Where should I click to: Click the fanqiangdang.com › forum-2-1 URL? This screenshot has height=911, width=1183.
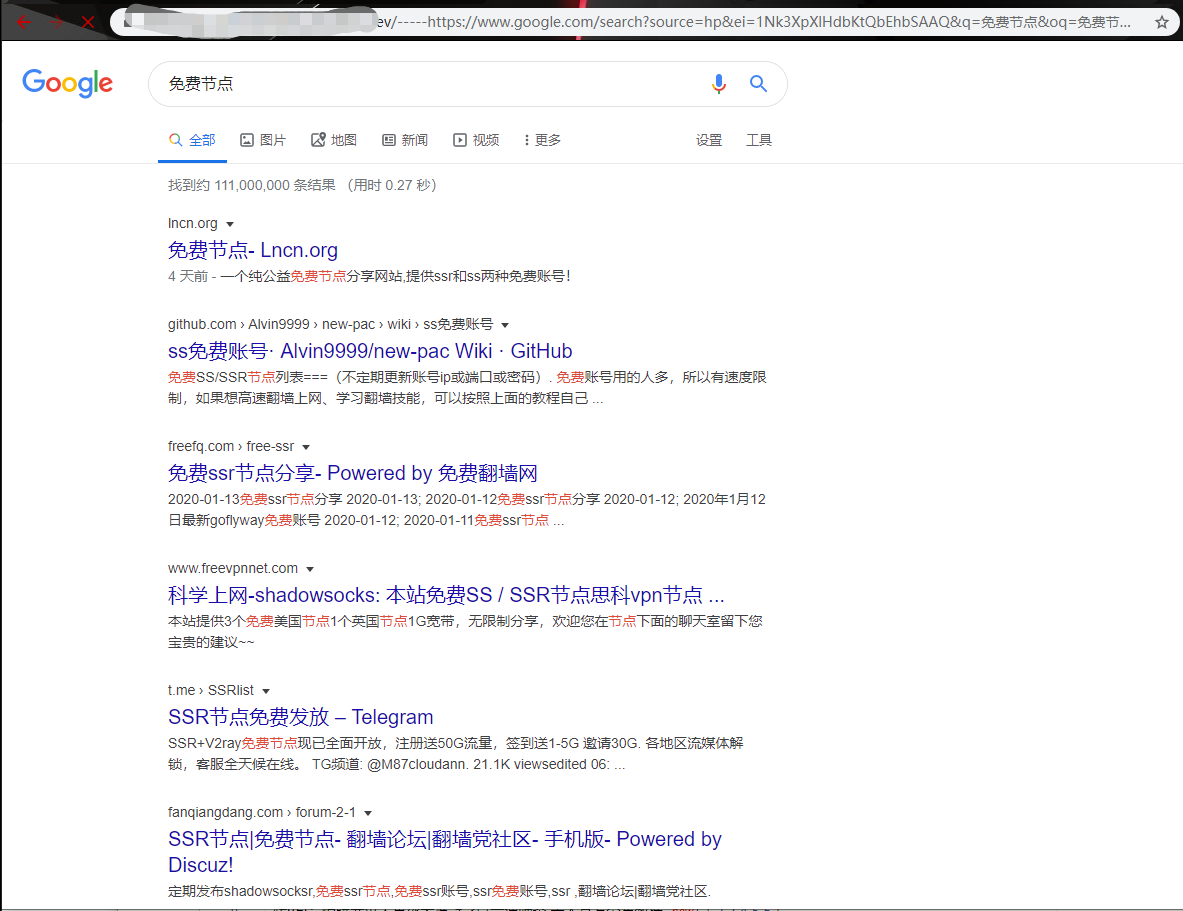261,813
